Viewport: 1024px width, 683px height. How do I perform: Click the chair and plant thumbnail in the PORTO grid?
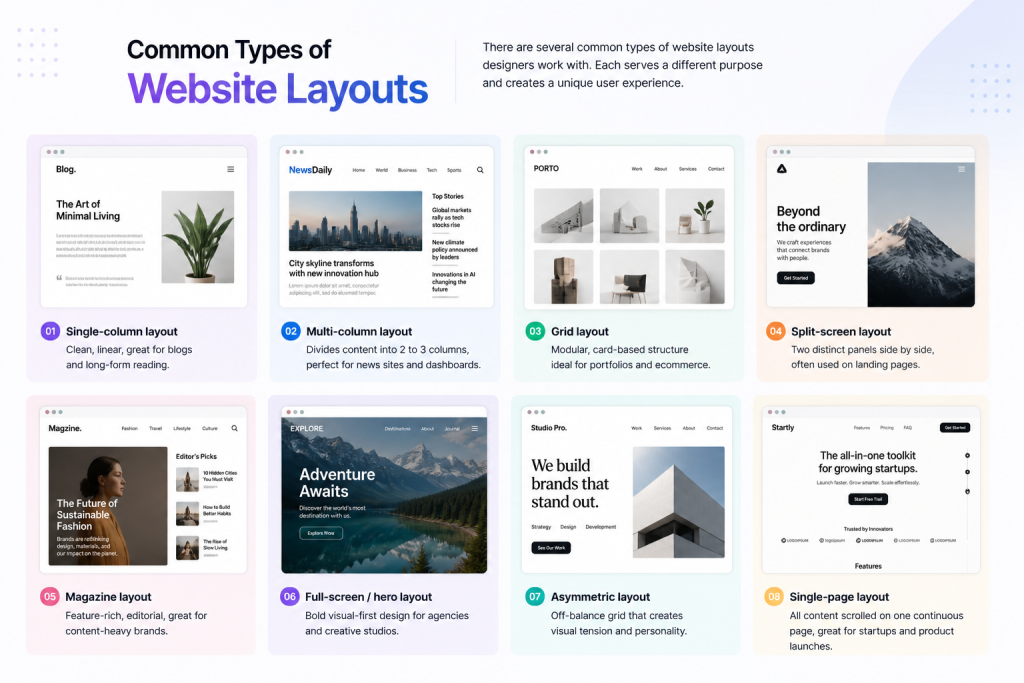(695, 215)
